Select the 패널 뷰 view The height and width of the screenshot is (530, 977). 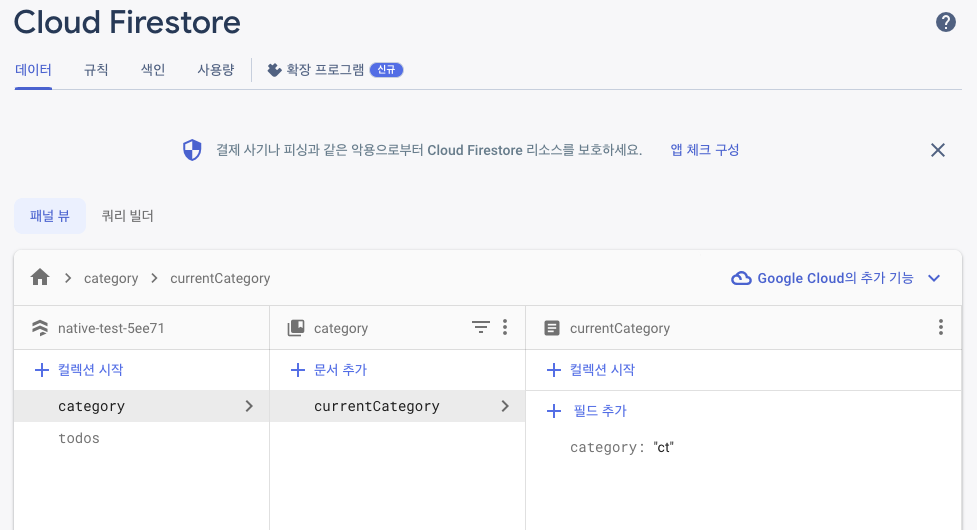[50, 216]
